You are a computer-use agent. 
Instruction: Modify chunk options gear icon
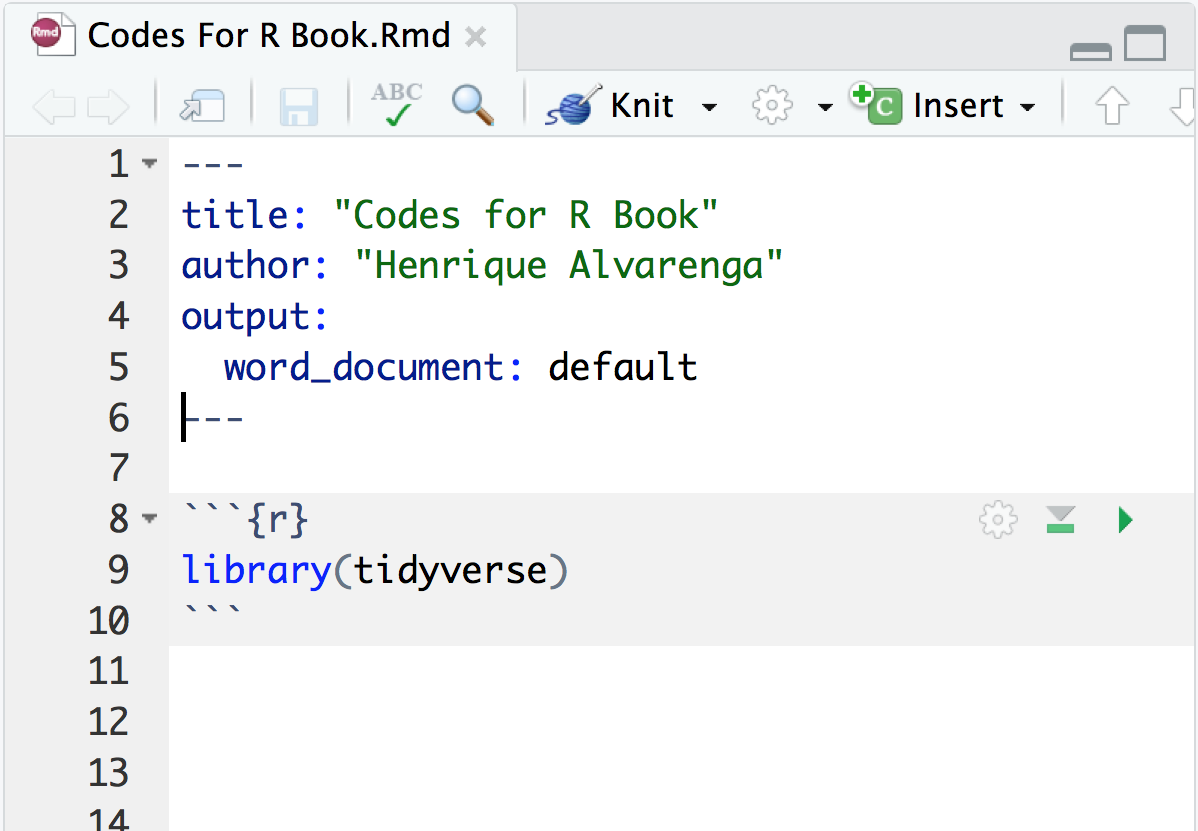coord(998,520)
